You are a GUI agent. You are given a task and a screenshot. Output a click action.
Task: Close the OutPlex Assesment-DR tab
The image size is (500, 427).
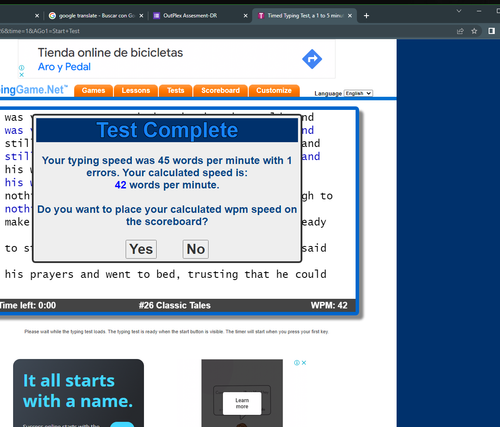point(246,16)
